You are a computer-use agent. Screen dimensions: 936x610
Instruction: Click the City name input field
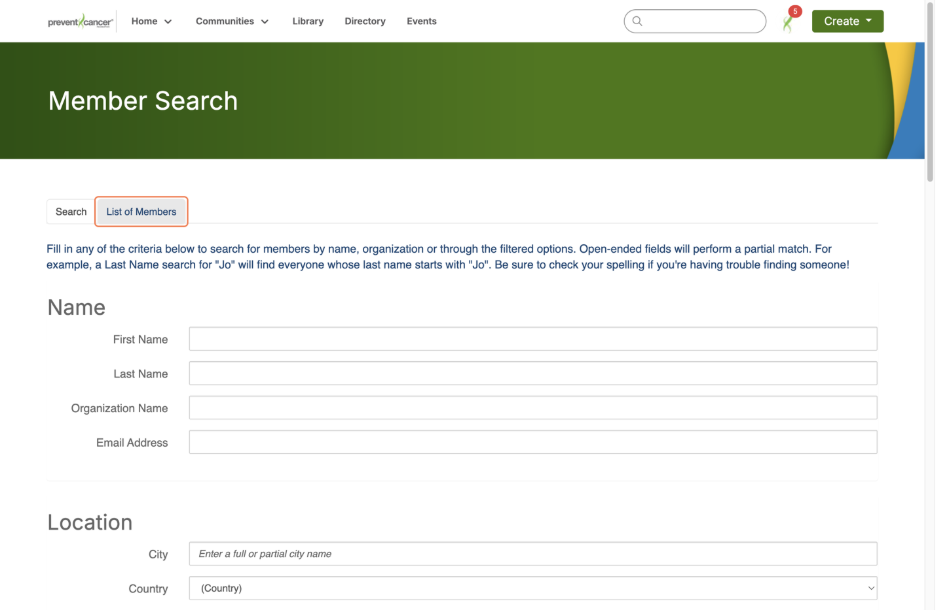pyautogui.click(x=533, y=554)
